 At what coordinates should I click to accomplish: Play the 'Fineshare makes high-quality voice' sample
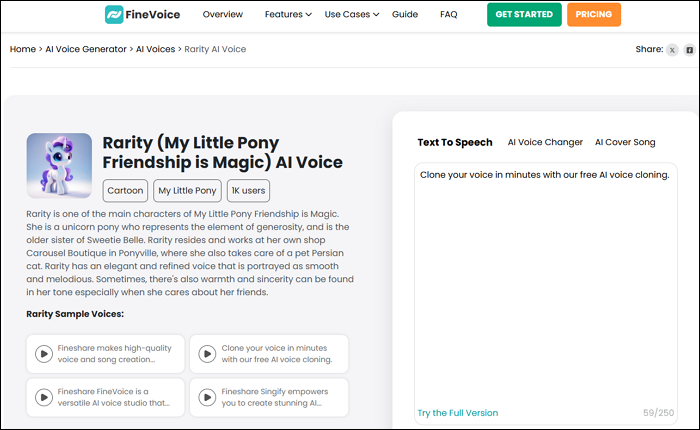click(44, 353)
